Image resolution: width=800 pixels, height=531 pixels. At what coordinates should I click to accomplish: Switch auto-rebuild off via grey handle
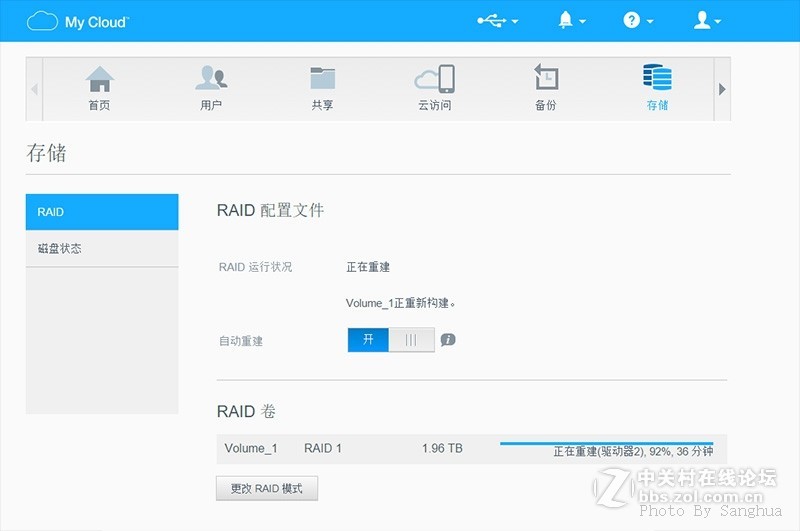(411, 340)
